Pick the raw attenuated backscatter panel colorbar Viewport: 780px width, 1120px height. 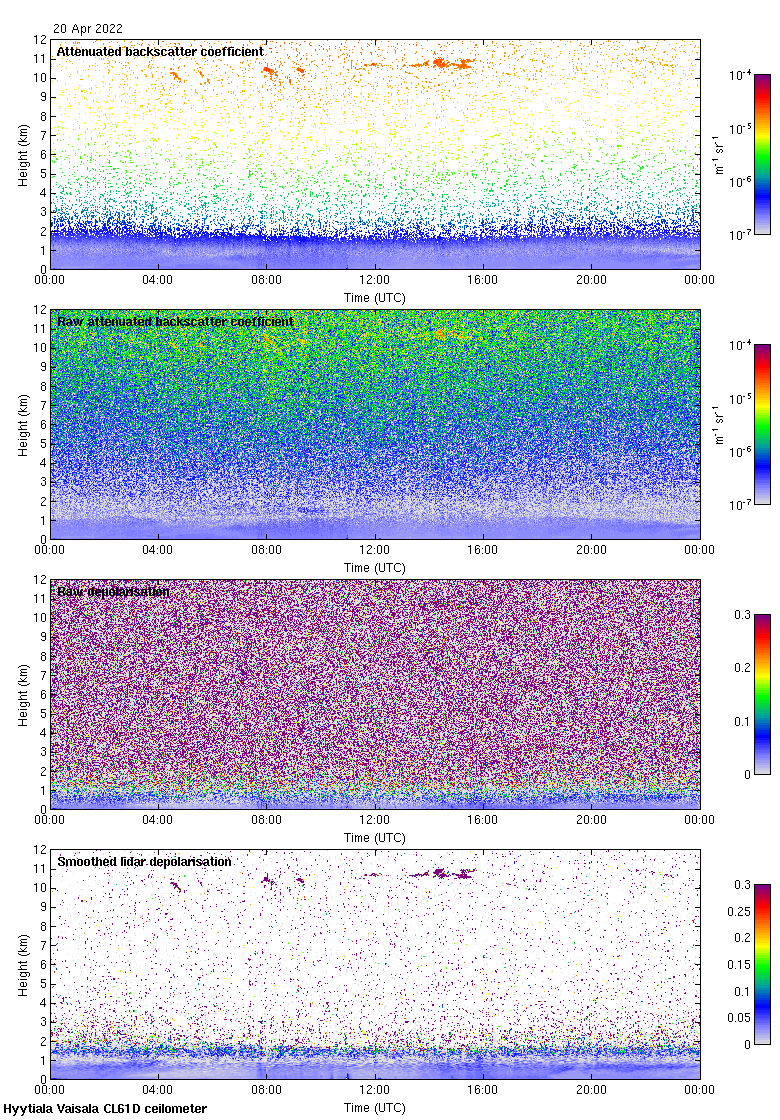(762, 424)
